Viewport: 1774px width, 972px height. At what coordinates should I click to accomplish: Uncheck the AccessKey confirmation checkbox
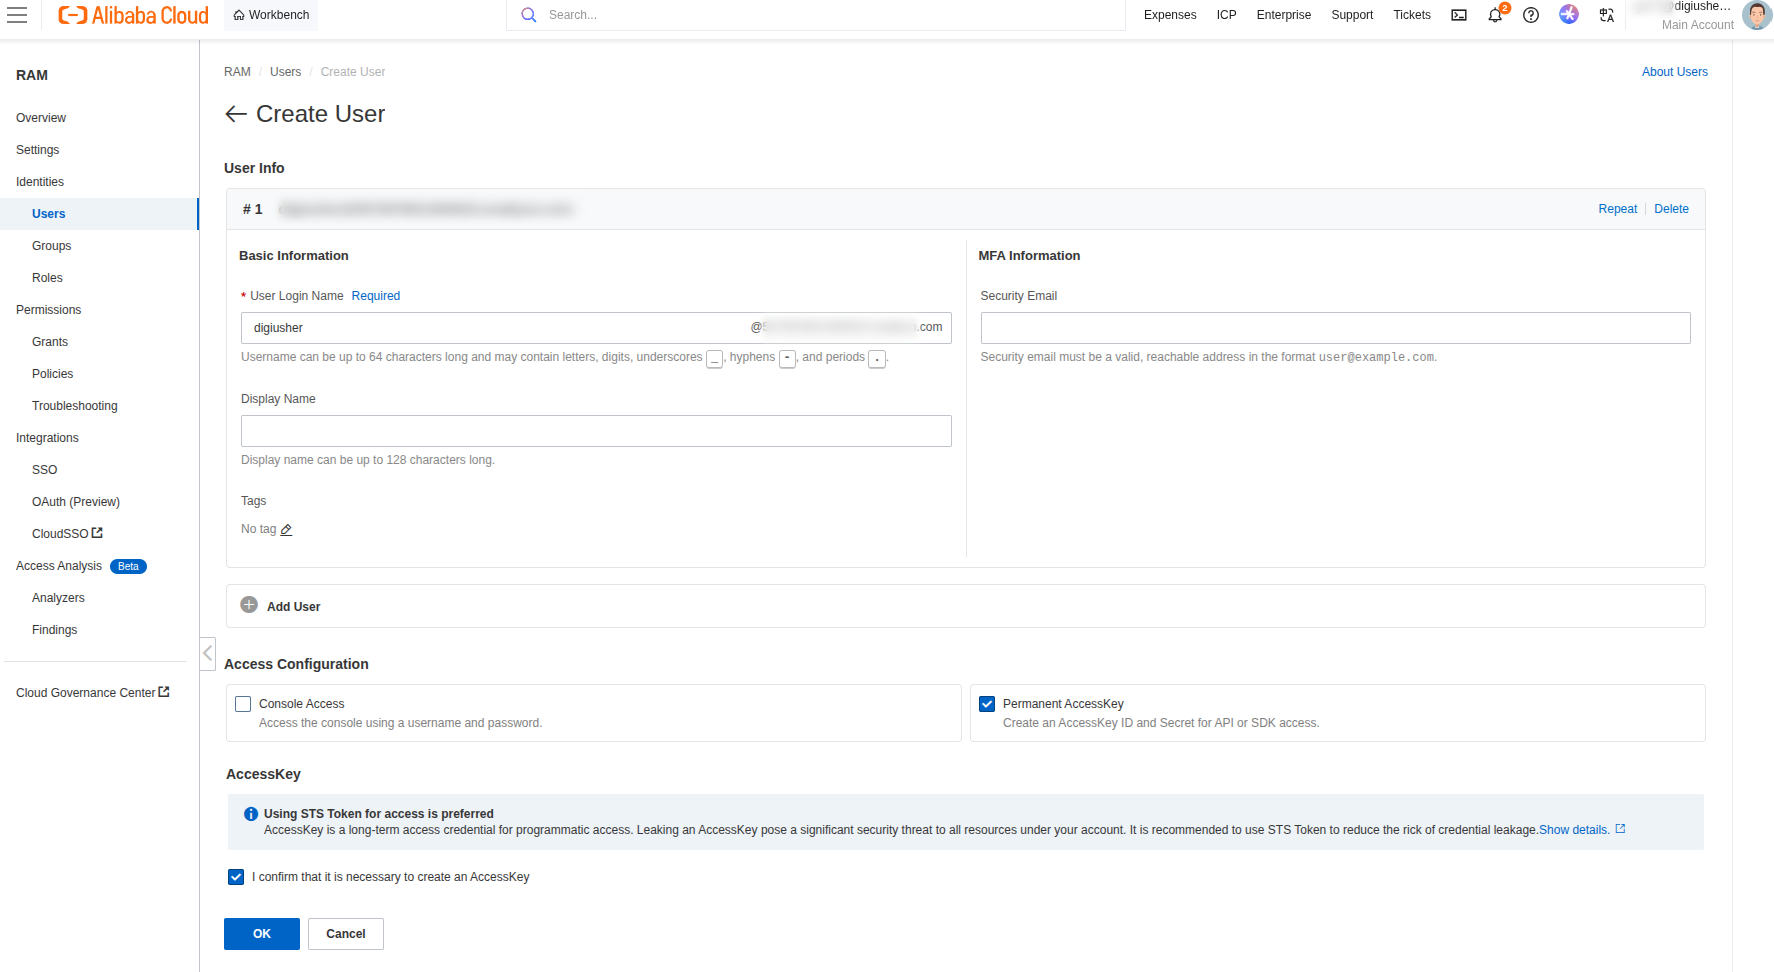coord(236,877)
